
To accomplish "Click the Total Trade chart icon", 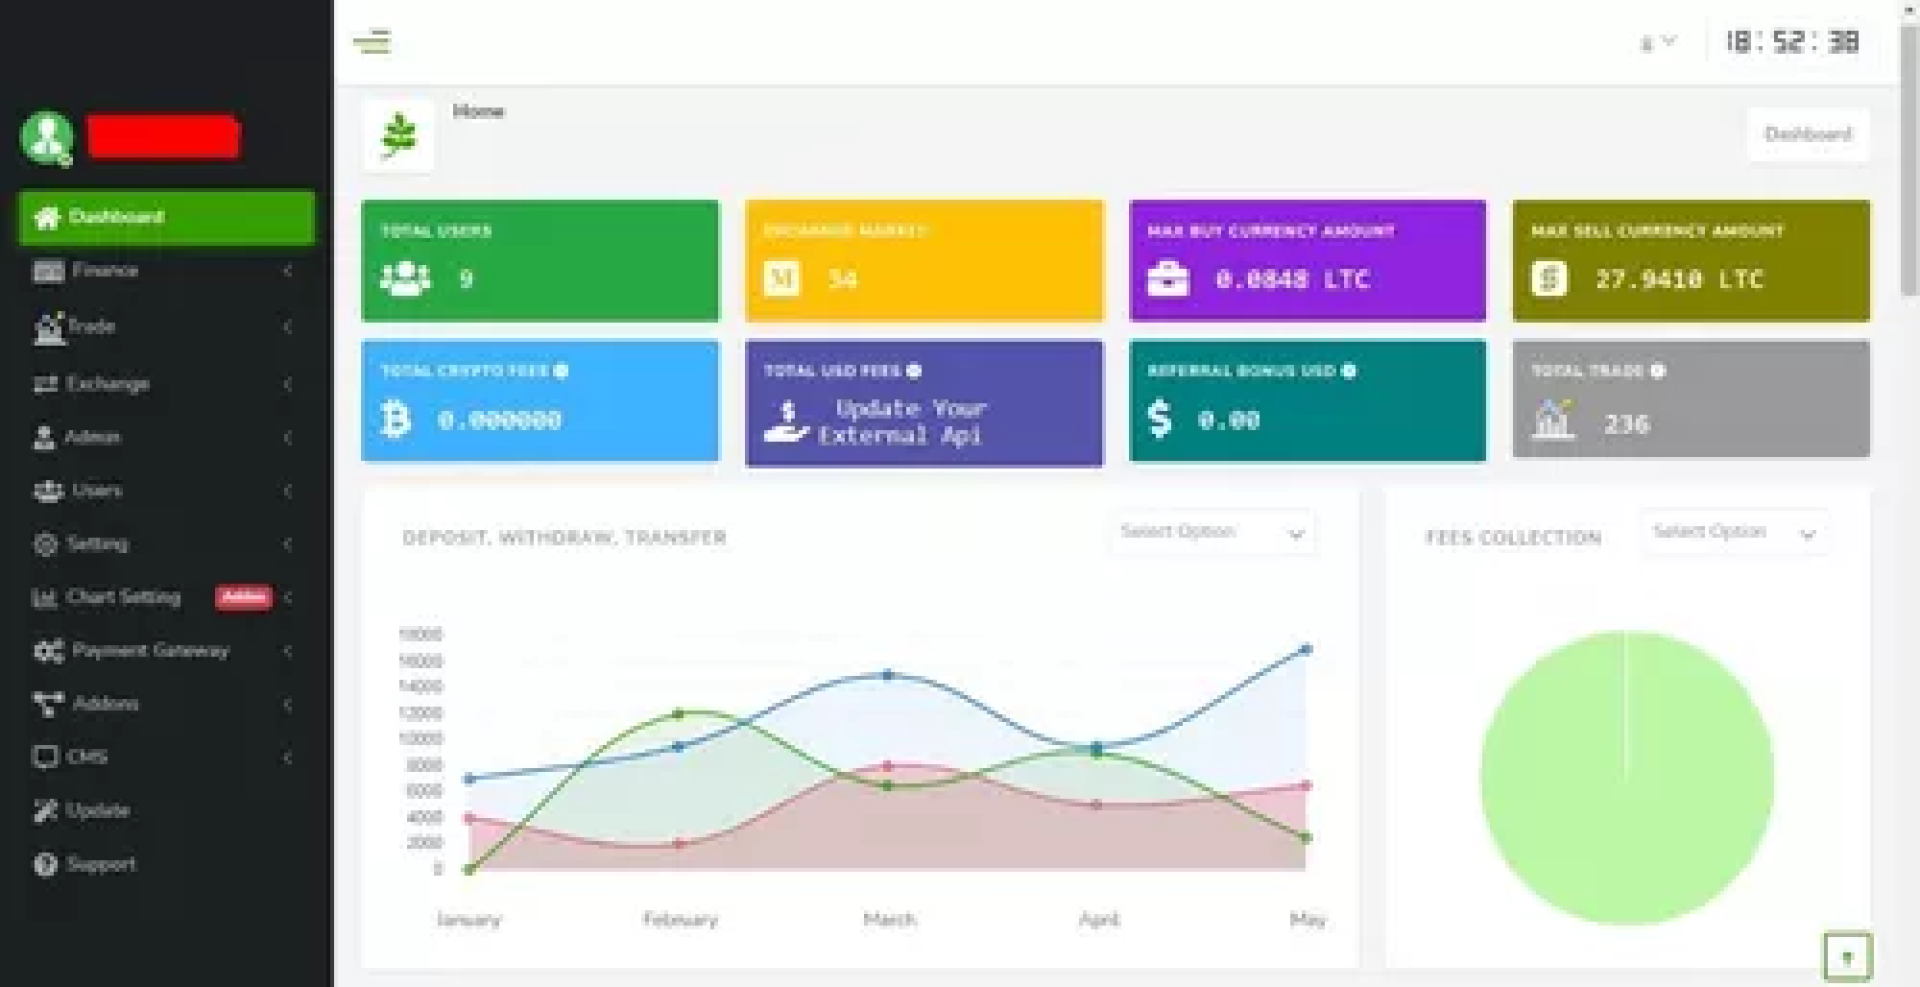I will coord(1552,420).
